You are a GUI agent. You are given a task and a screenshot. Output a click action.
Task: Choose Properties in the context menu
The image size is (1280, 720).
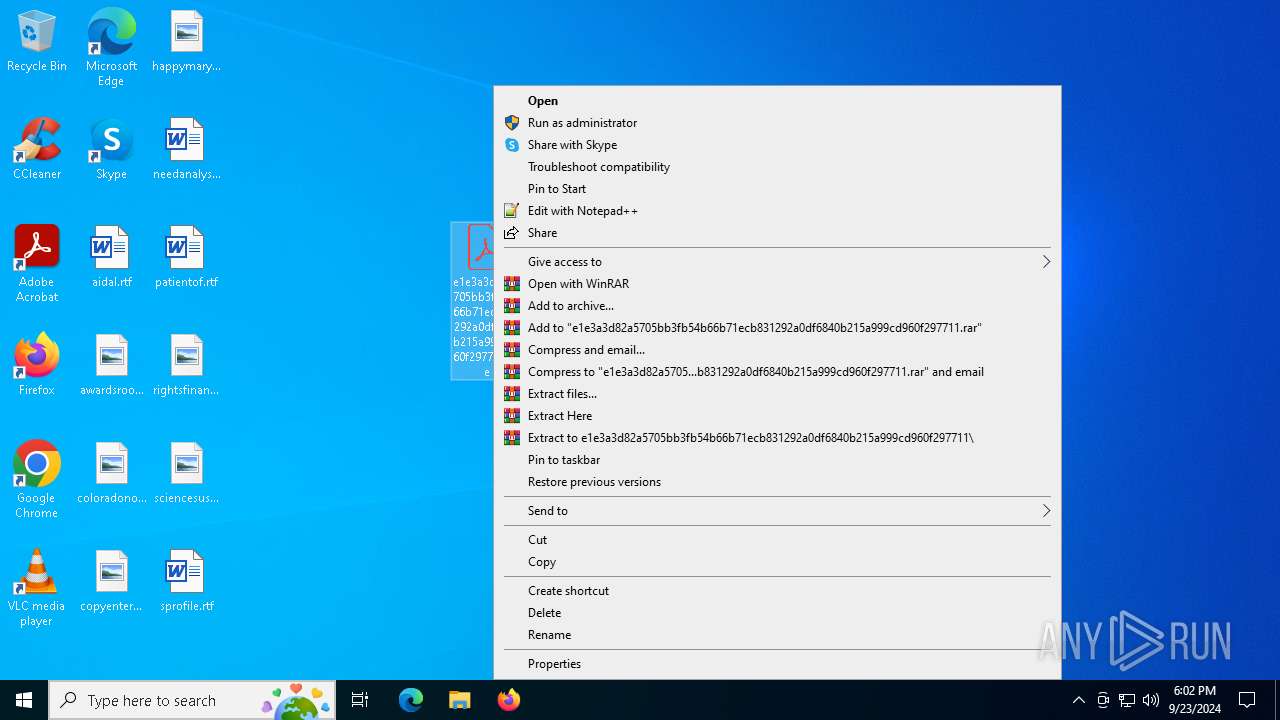(x=777, y=664)
